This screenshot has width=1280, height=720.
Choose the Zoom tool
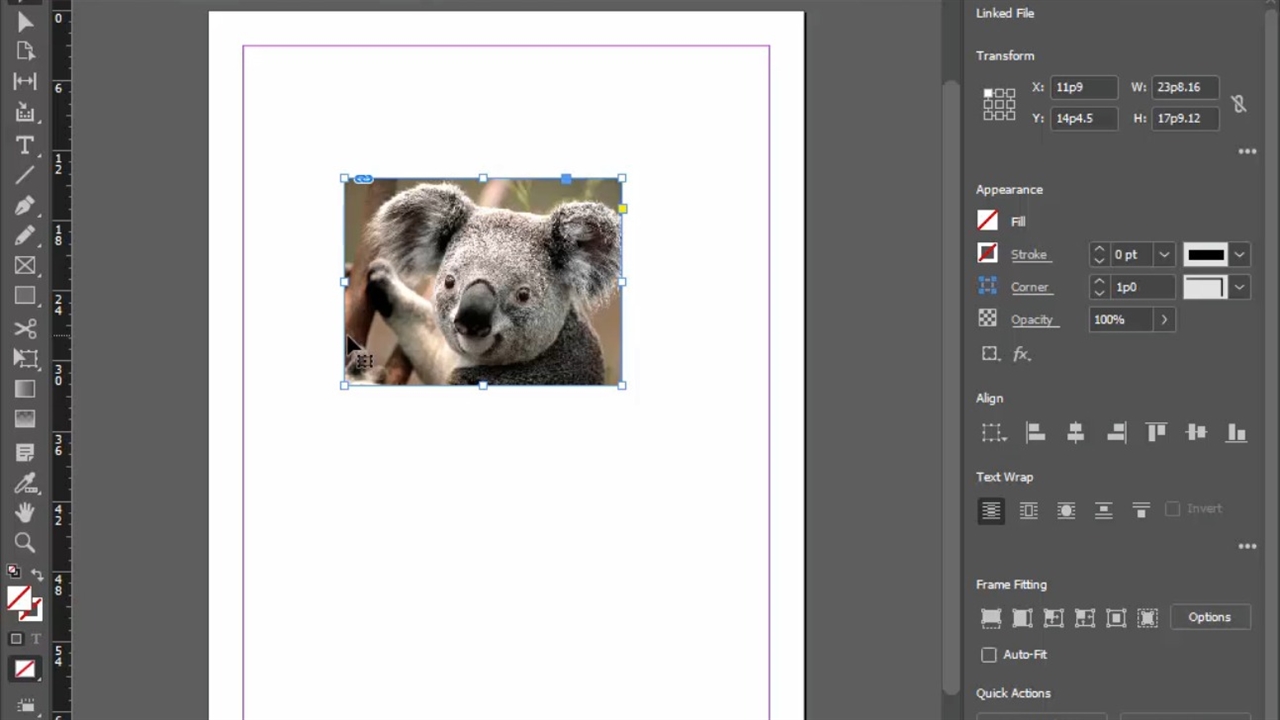tap(25, 543)
